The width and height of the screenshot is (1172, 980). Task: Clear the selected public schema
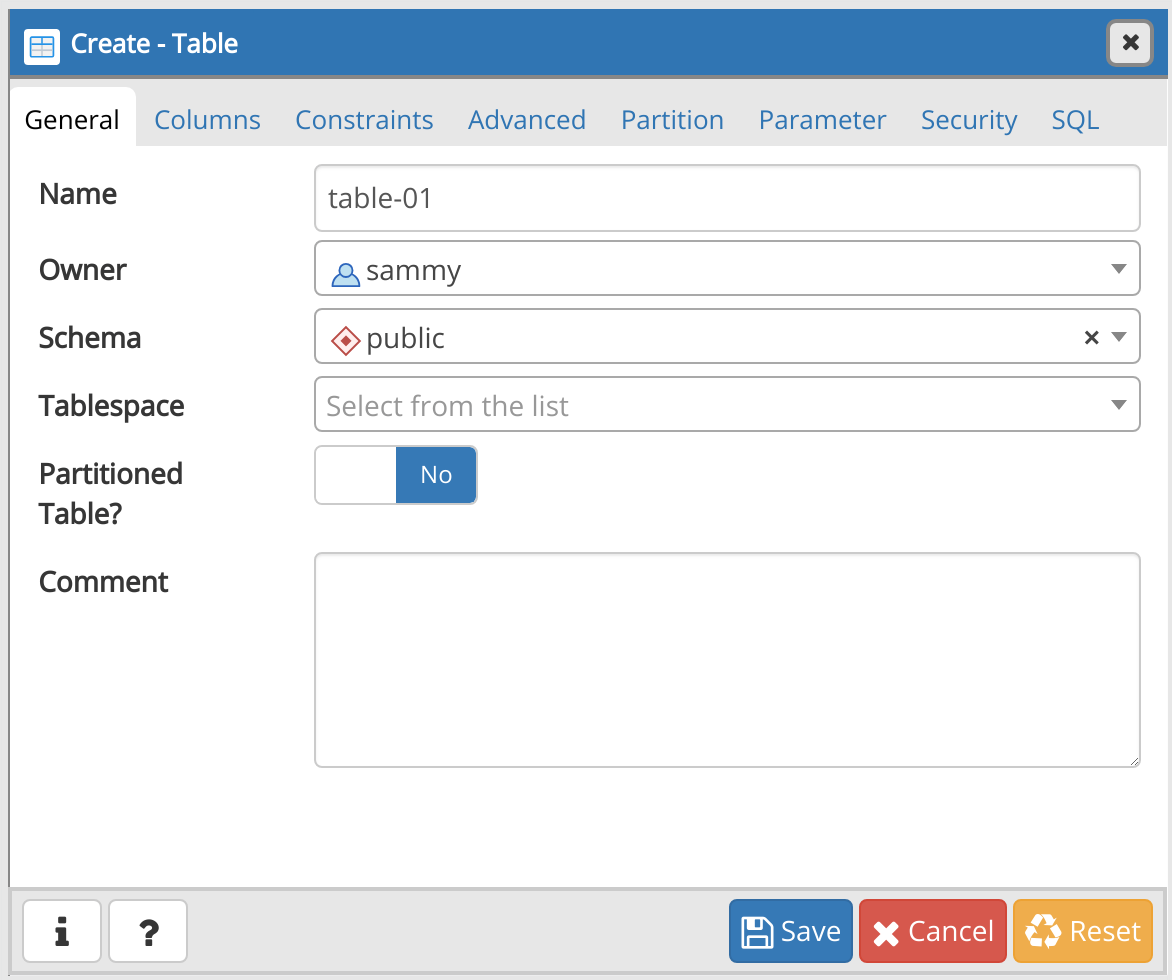click(x=1090, y=337)
